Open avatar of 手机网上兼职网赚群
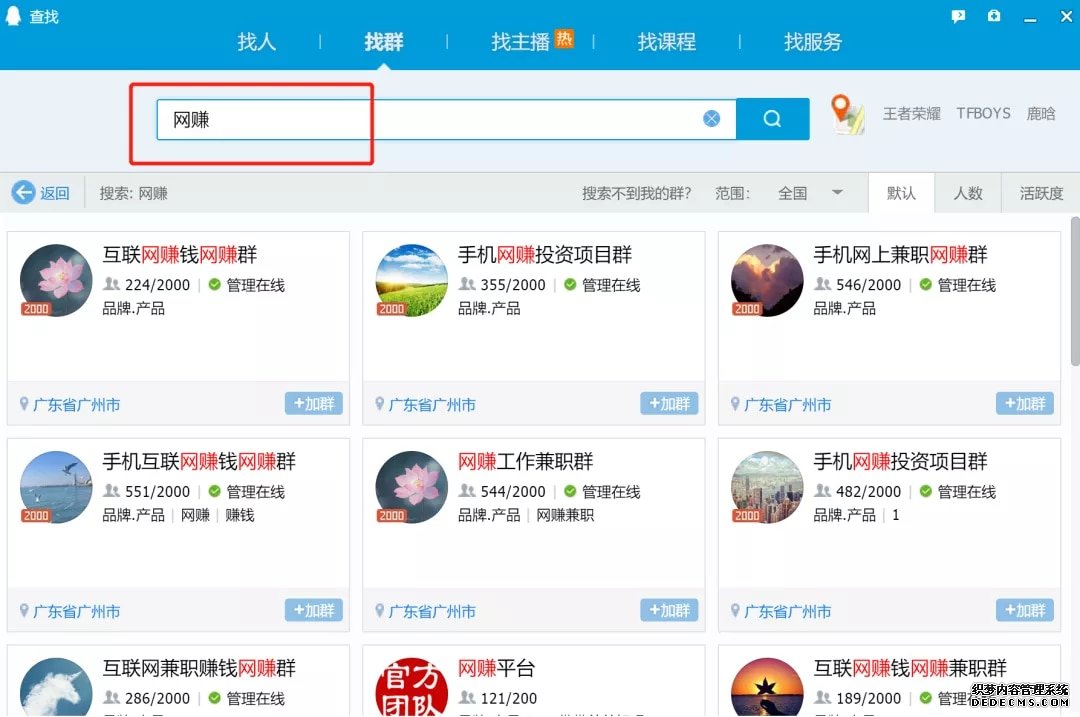Image resolution: width=1080 pixels, height=717 pixels. [x=767, y=280]
